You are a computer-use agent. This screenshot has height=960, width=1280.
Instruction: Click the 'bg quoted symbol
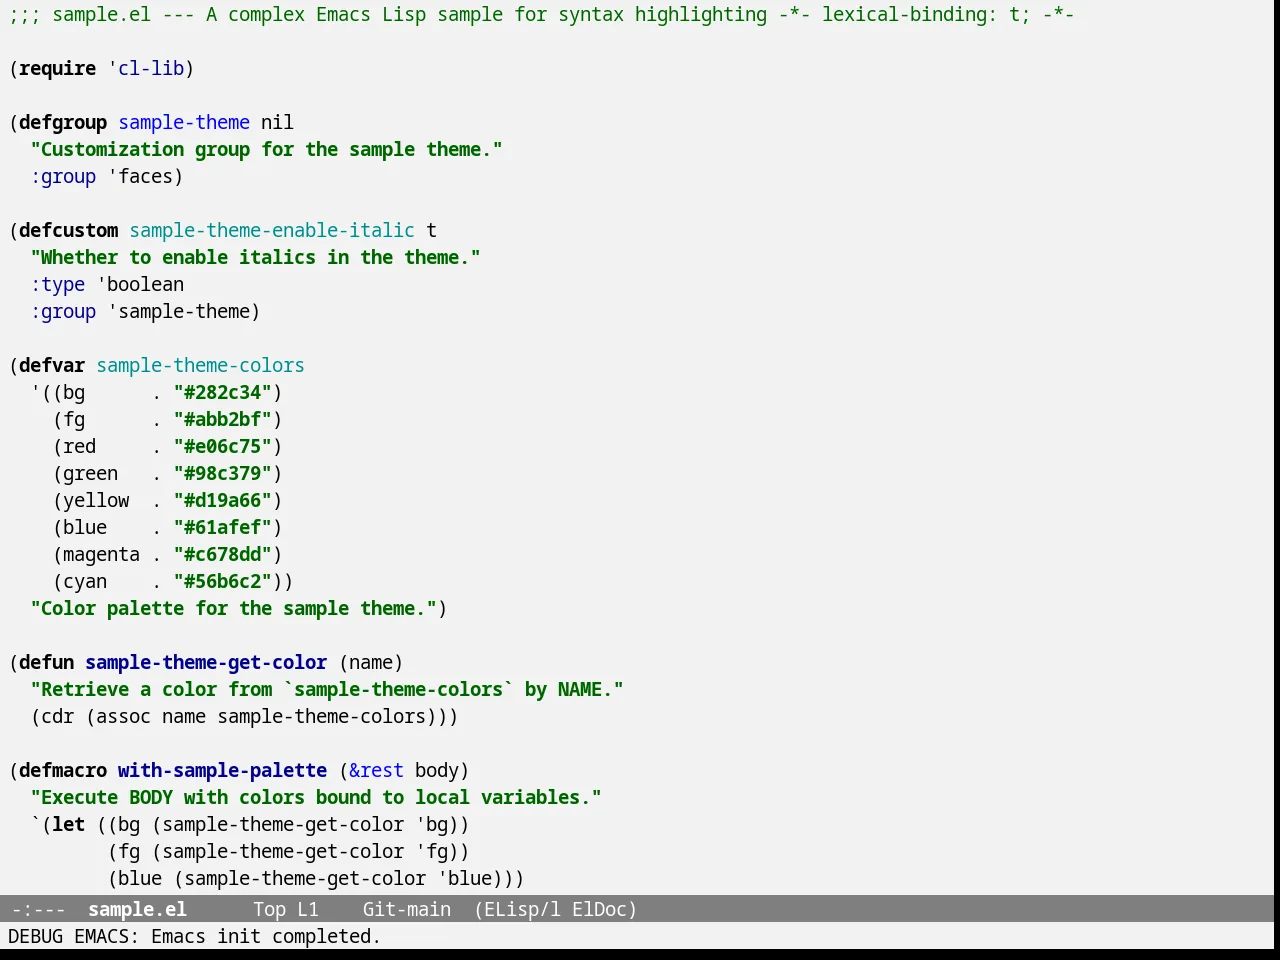432,824
